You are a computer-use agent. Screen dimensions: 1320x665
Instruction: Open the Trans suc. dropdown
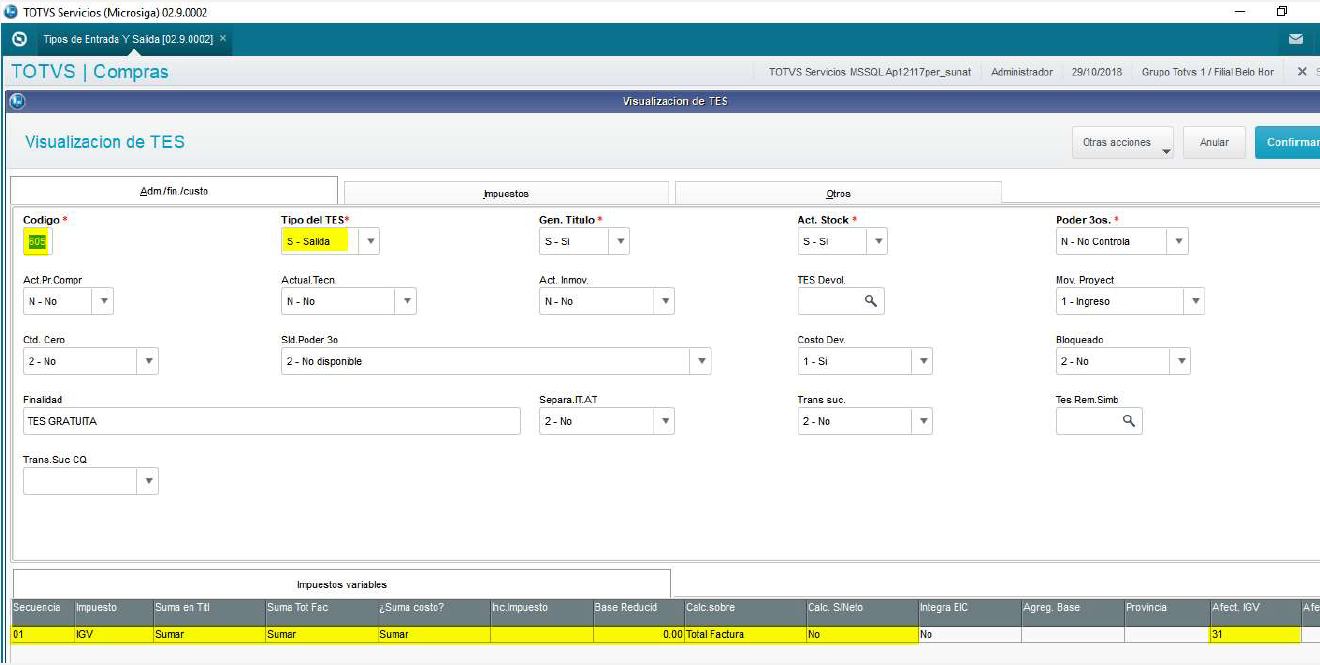point(922,421)
